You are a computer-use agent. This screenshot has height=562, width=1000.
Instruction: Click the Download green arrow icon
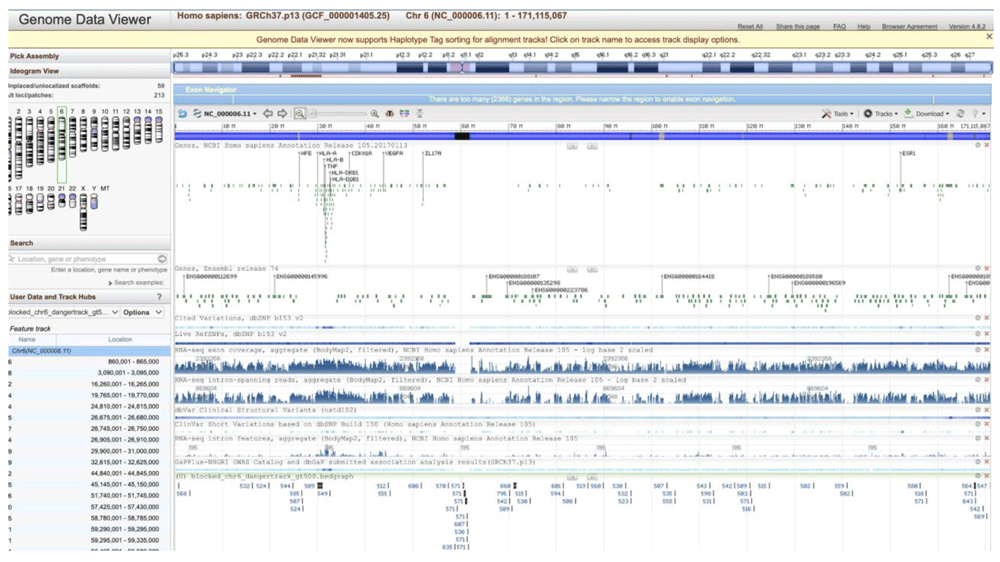pyautogui.click(x=908, y=114)
